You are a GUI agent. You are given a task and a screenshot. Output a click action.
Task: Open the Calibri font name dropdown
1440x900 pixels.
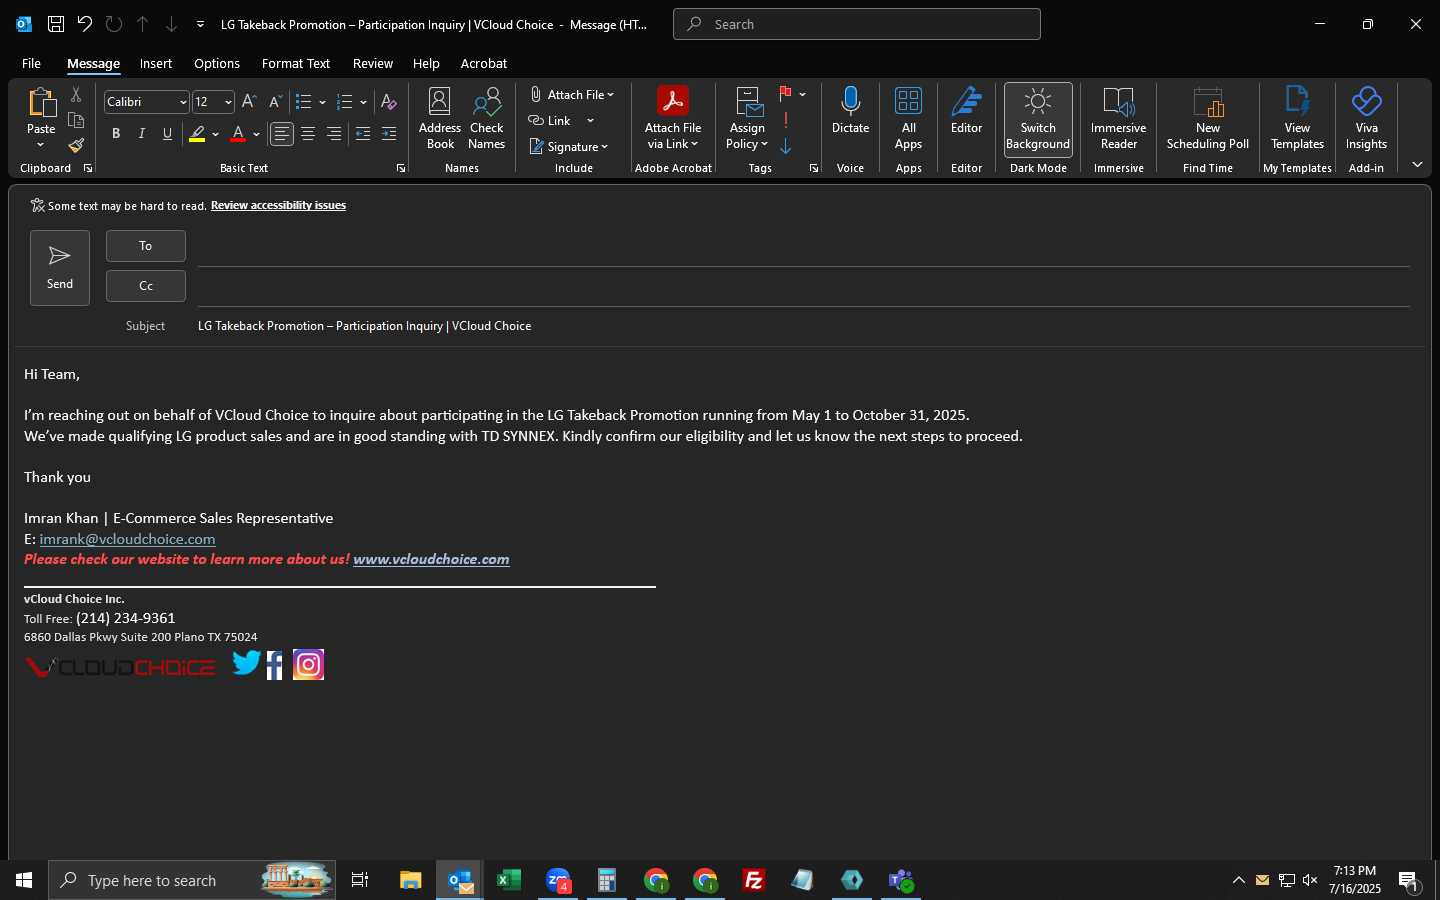pos(183,102)
